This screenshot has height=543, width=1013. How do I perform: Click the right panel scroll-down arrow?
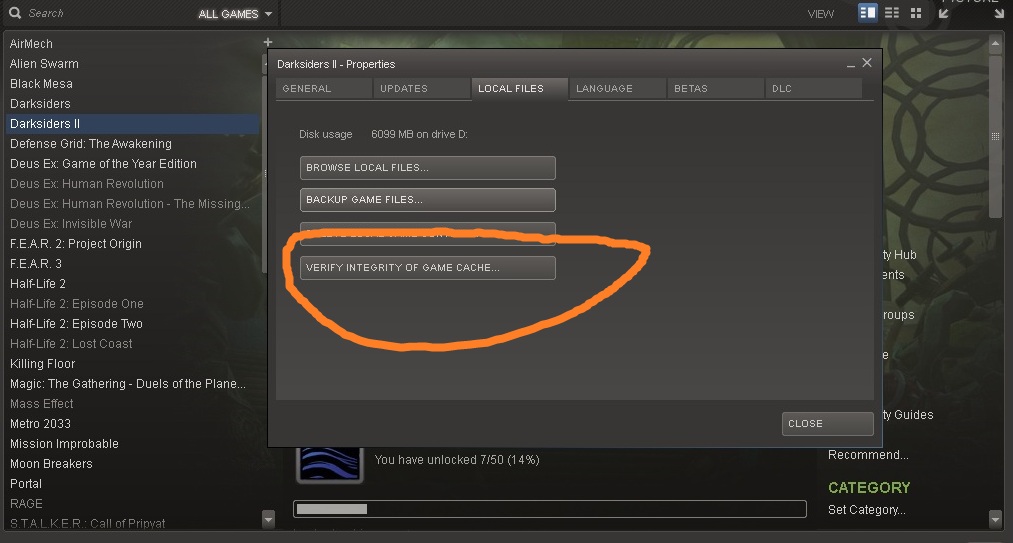pyautogui.click(x=995, y=518)
